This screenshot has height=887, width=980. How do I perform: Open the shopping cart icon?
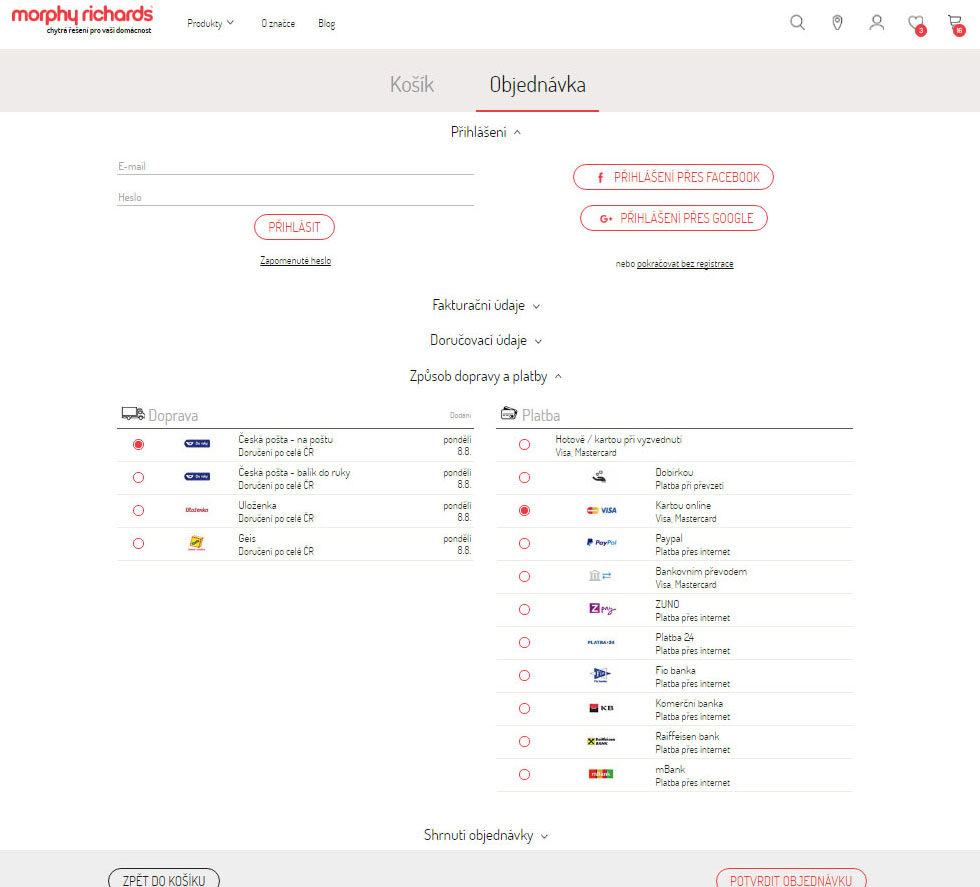[x=956, y=24]
